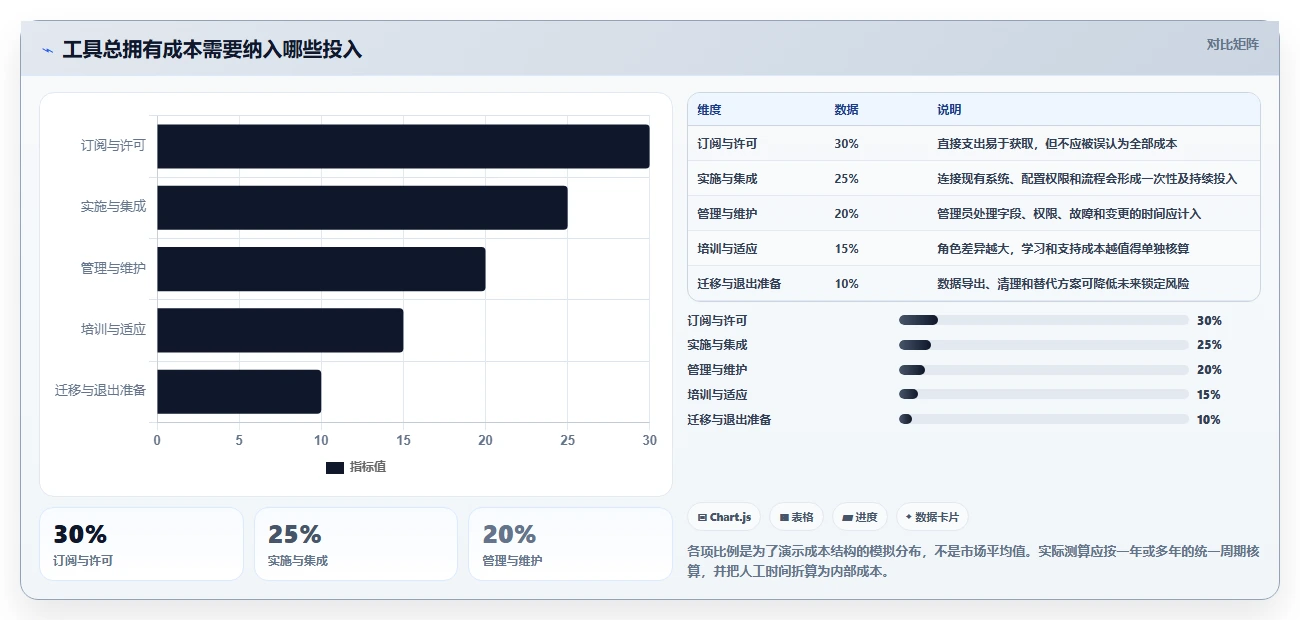This screenshot has height=620, width=1300.
Task: Click the 对比矩阵 label in header
Action: [1232, 44]
